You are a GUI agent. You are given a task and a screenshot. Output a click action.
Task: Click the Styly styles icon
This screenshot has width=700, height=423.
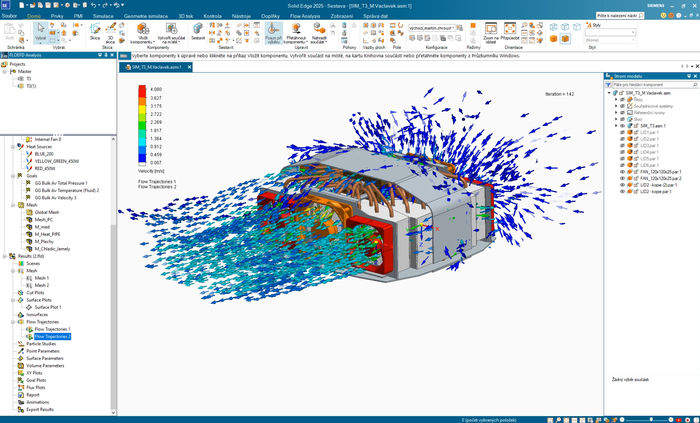(x=594, y=25)
